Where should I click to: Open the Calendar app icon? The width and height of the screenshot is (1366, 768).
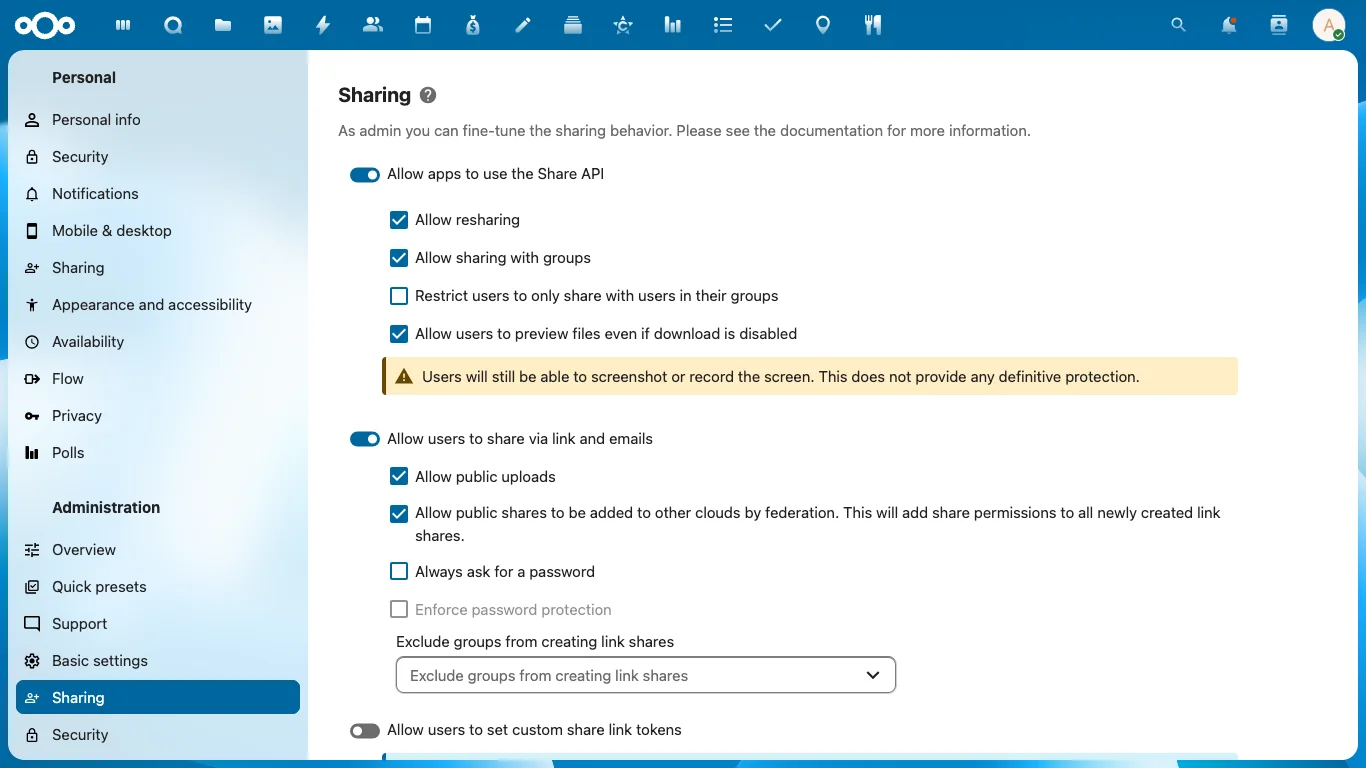(423, 25)
